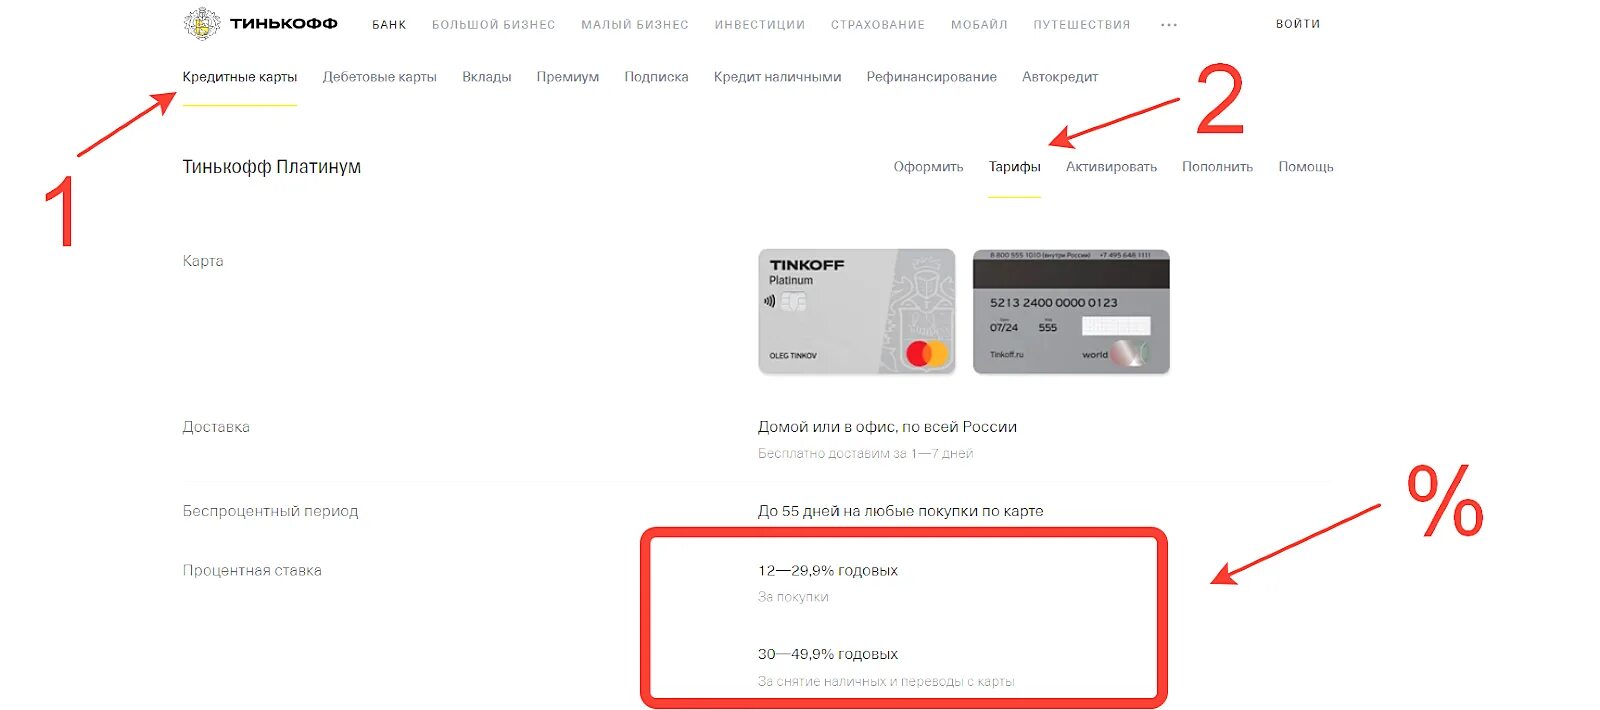This screenshot has width=1600, height=710.
Task: Click ВОЙТИ login button
Action: click(x=1298, y=24)
